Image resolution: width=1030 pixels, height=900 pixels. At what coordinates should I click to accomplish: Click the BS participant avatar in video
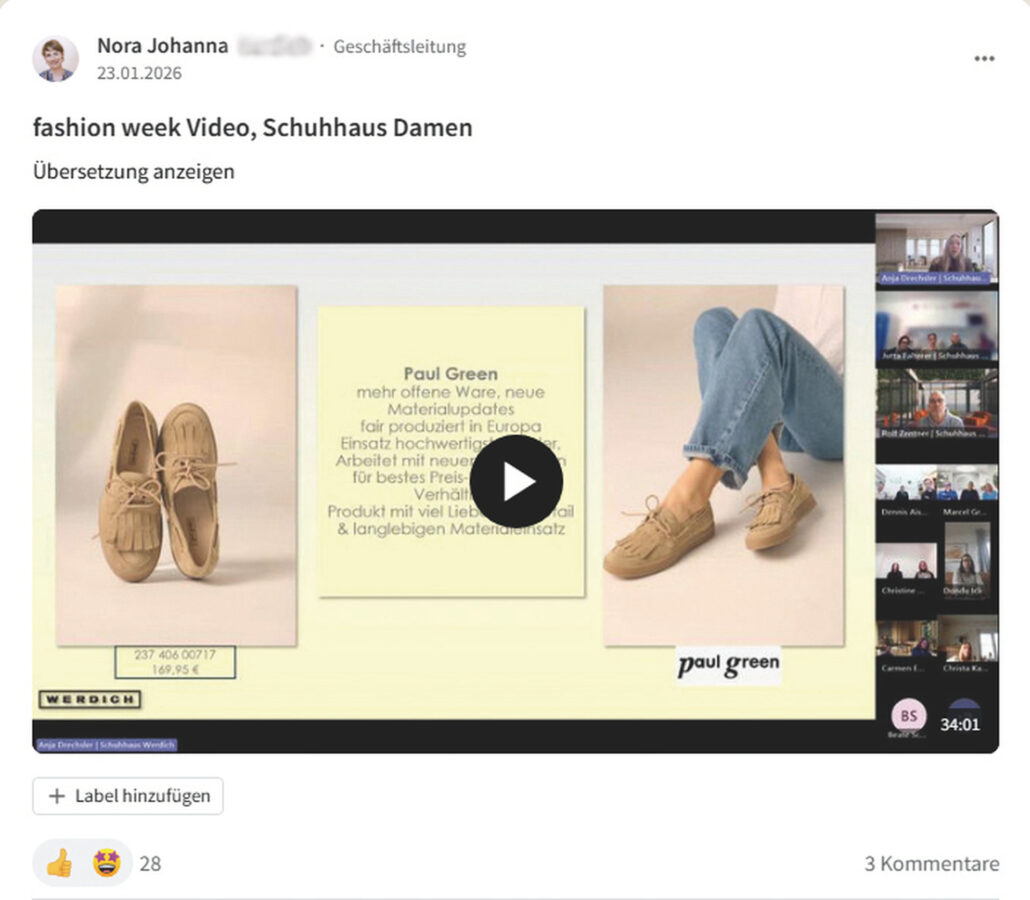(x=908, y=715)
